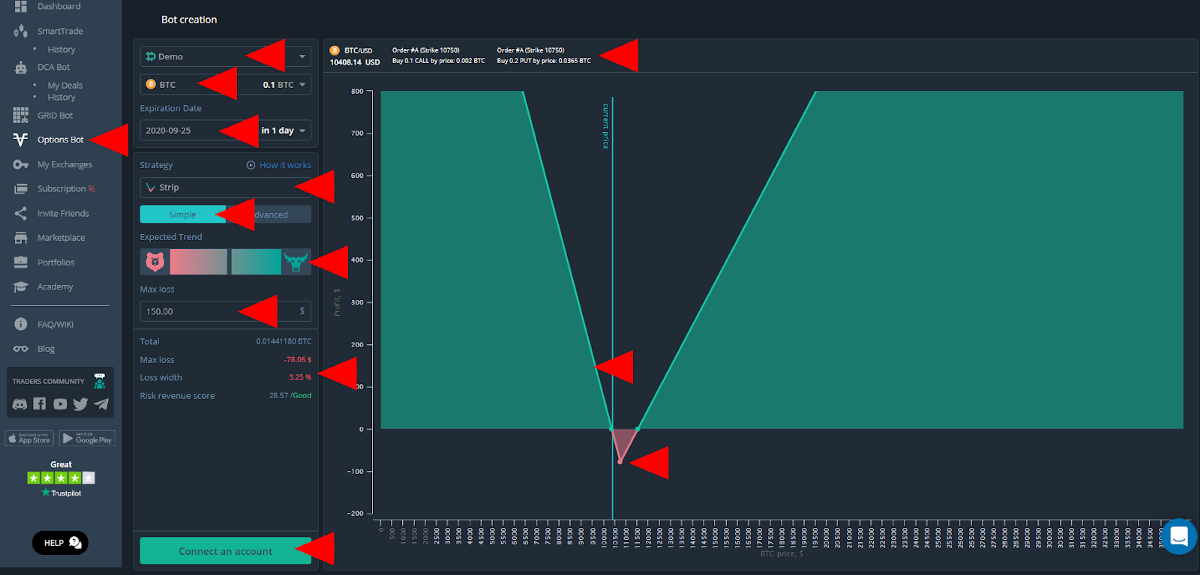Click the GRID Bot grid icon
Image resolution: width=1200 pixels, height=575 pixels.
coord(20,115)
